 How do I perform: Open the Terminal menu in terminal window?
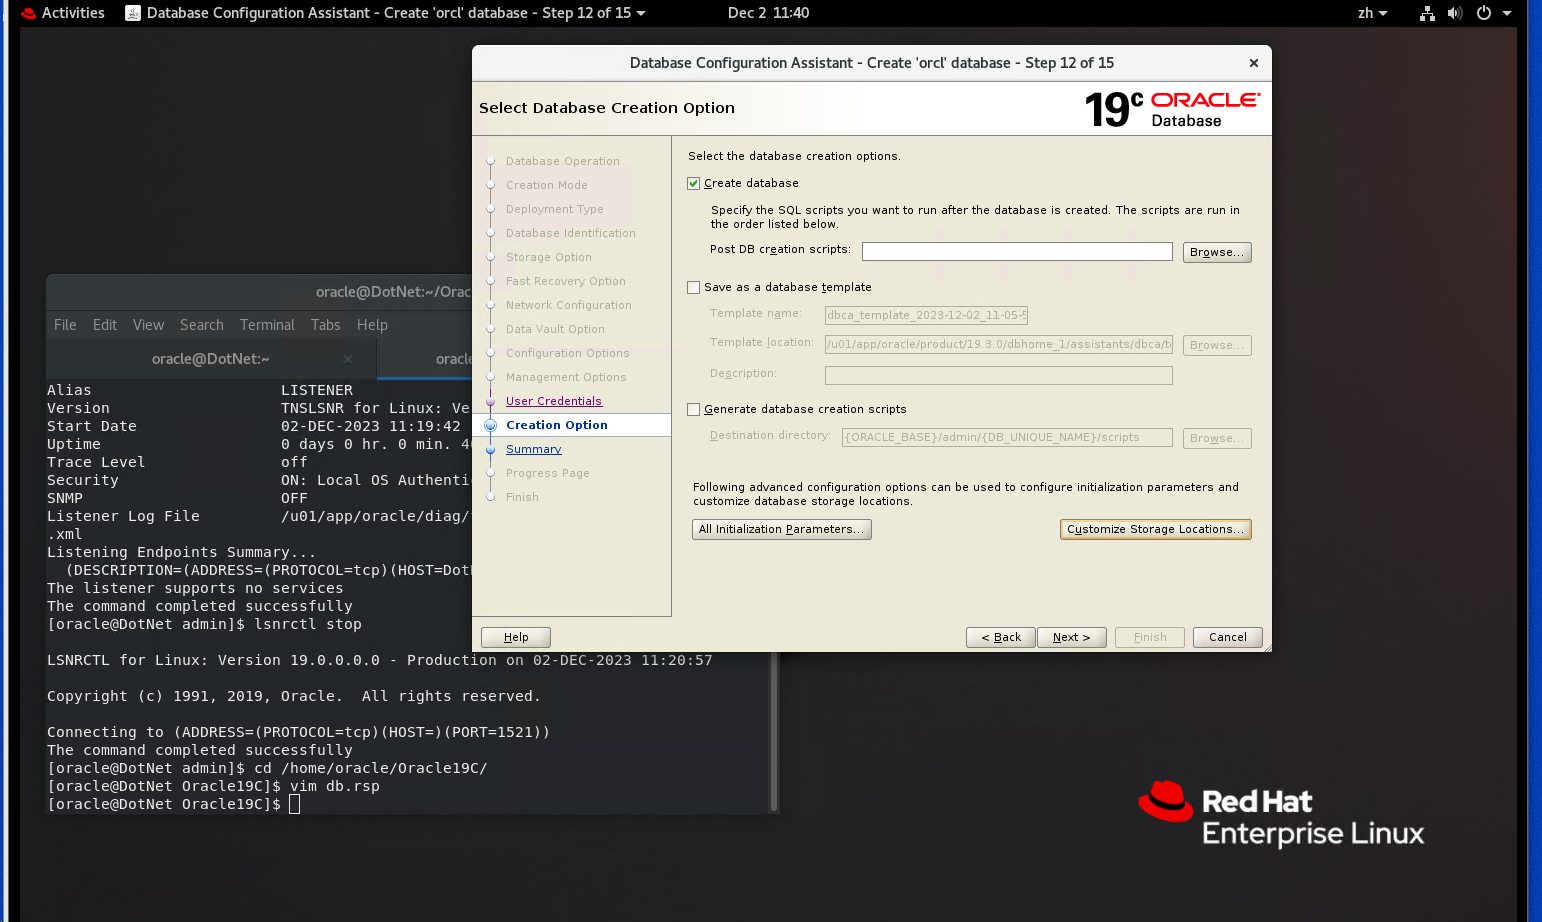[x=267, y=325]
